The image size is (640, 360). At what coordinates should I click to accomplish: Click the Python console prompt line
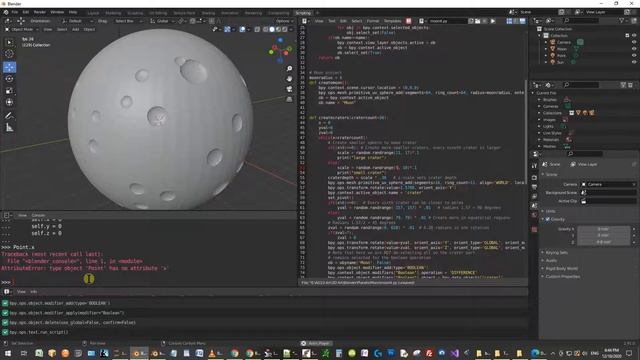click(149, 282)
